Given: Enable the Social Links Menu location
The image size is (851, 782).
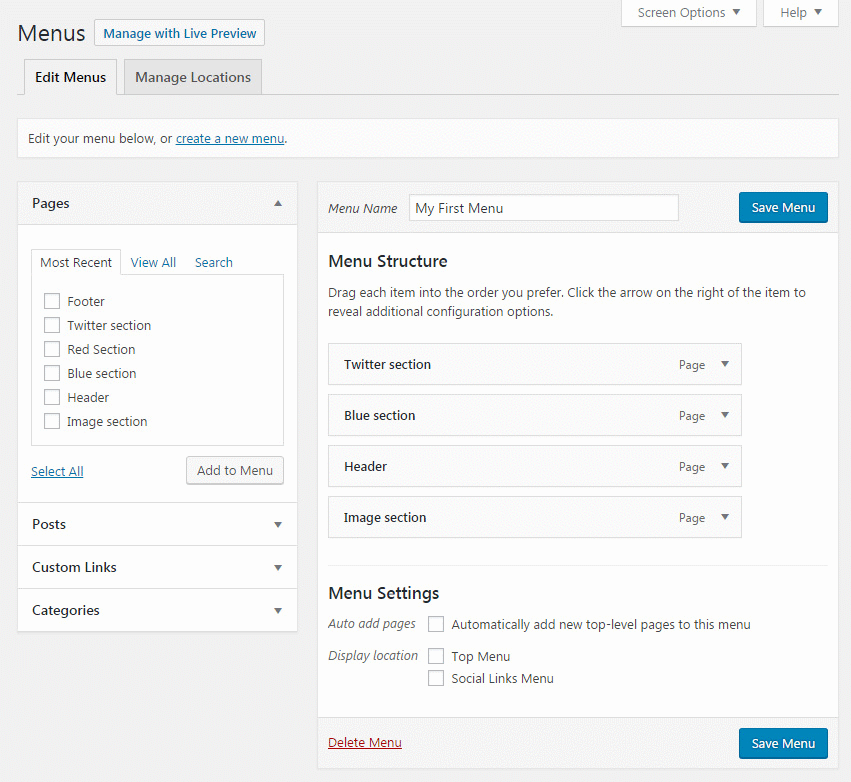Looking at the screenshot, I should (436, 678).
